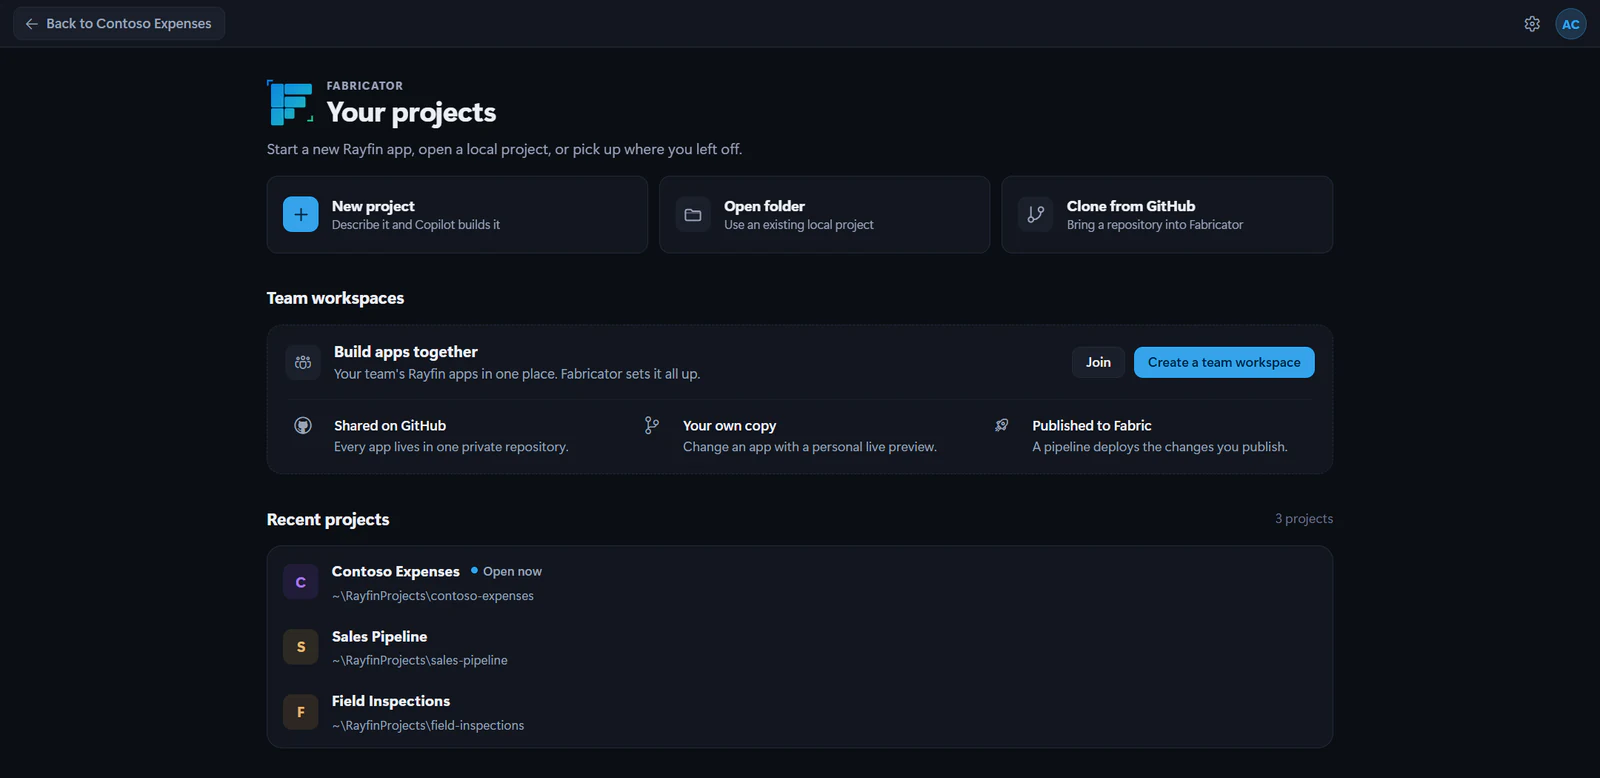Click Create a team workspace
Viewport: 1600px width, 778px height.
tap(1224, 362)
